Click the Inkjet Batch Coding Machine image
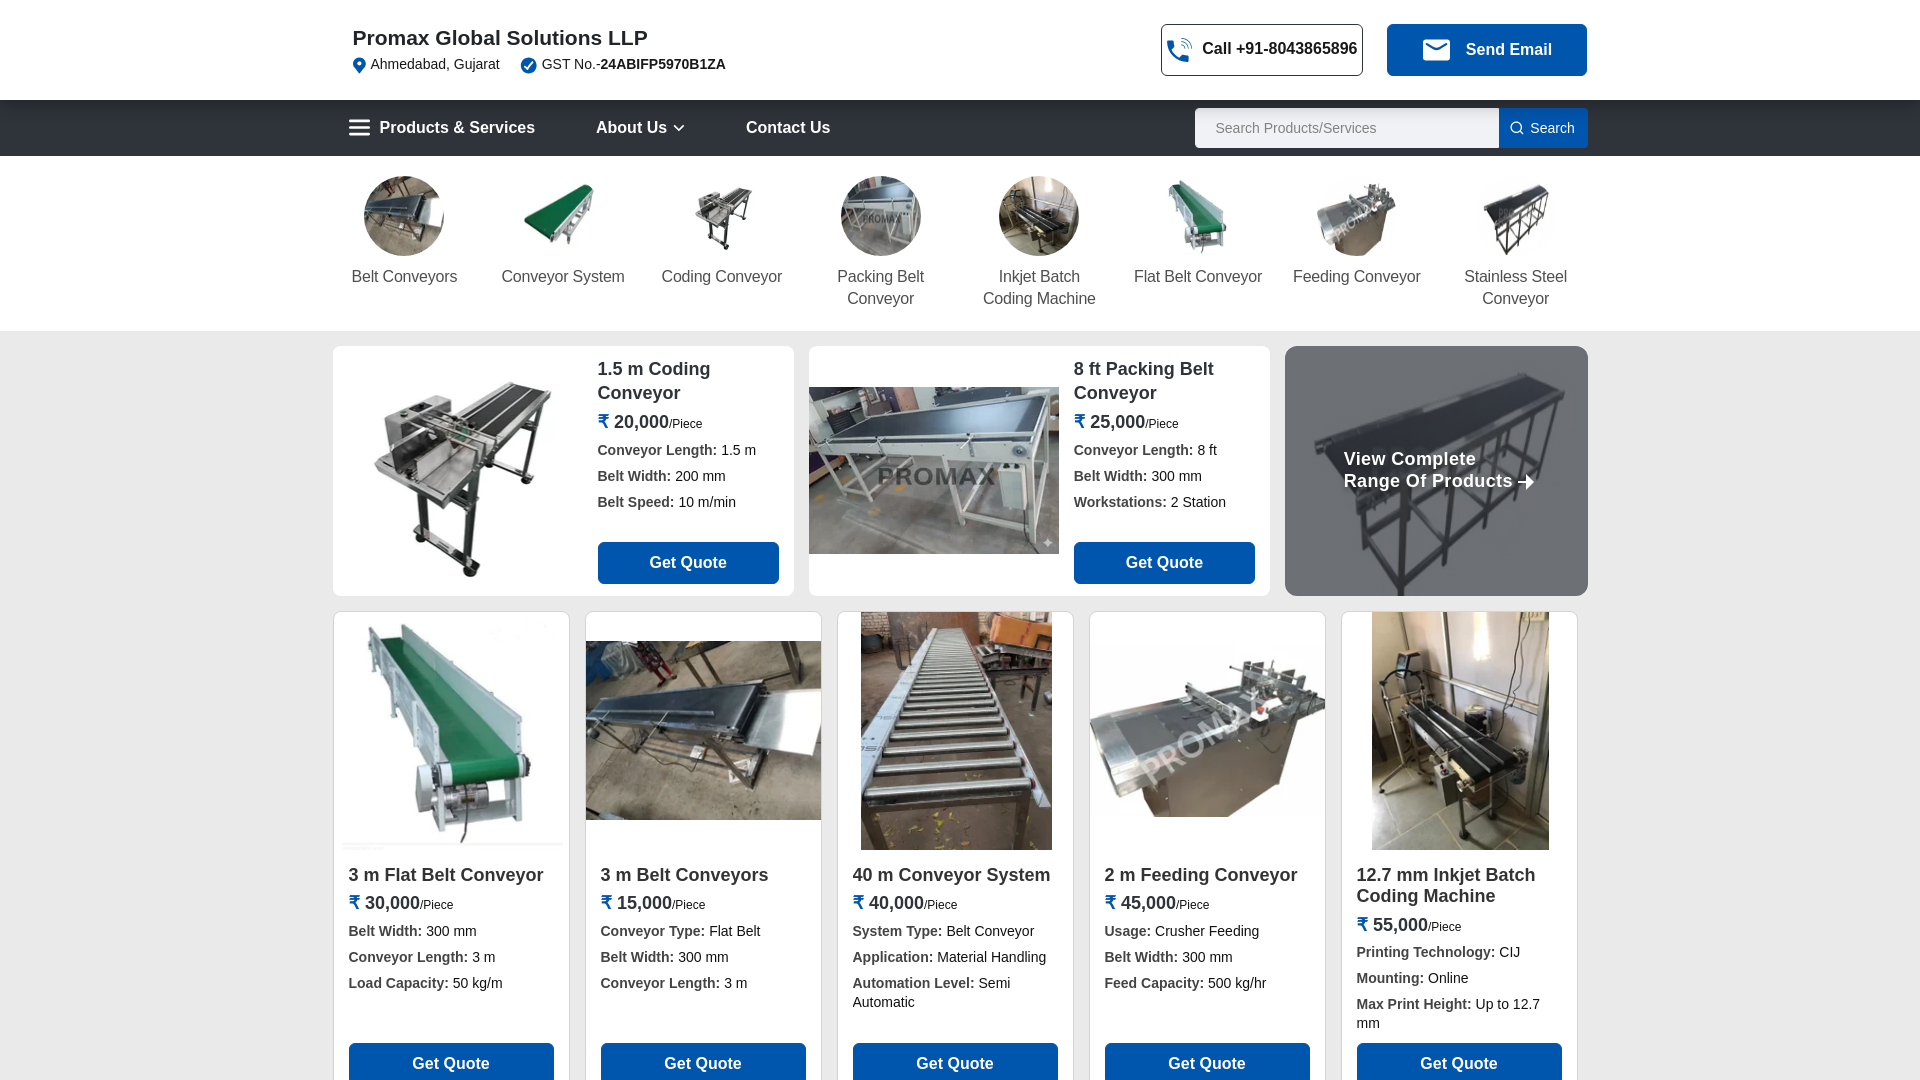Viewport: 1920px width, 1080px height. [x=1460, y=731]
